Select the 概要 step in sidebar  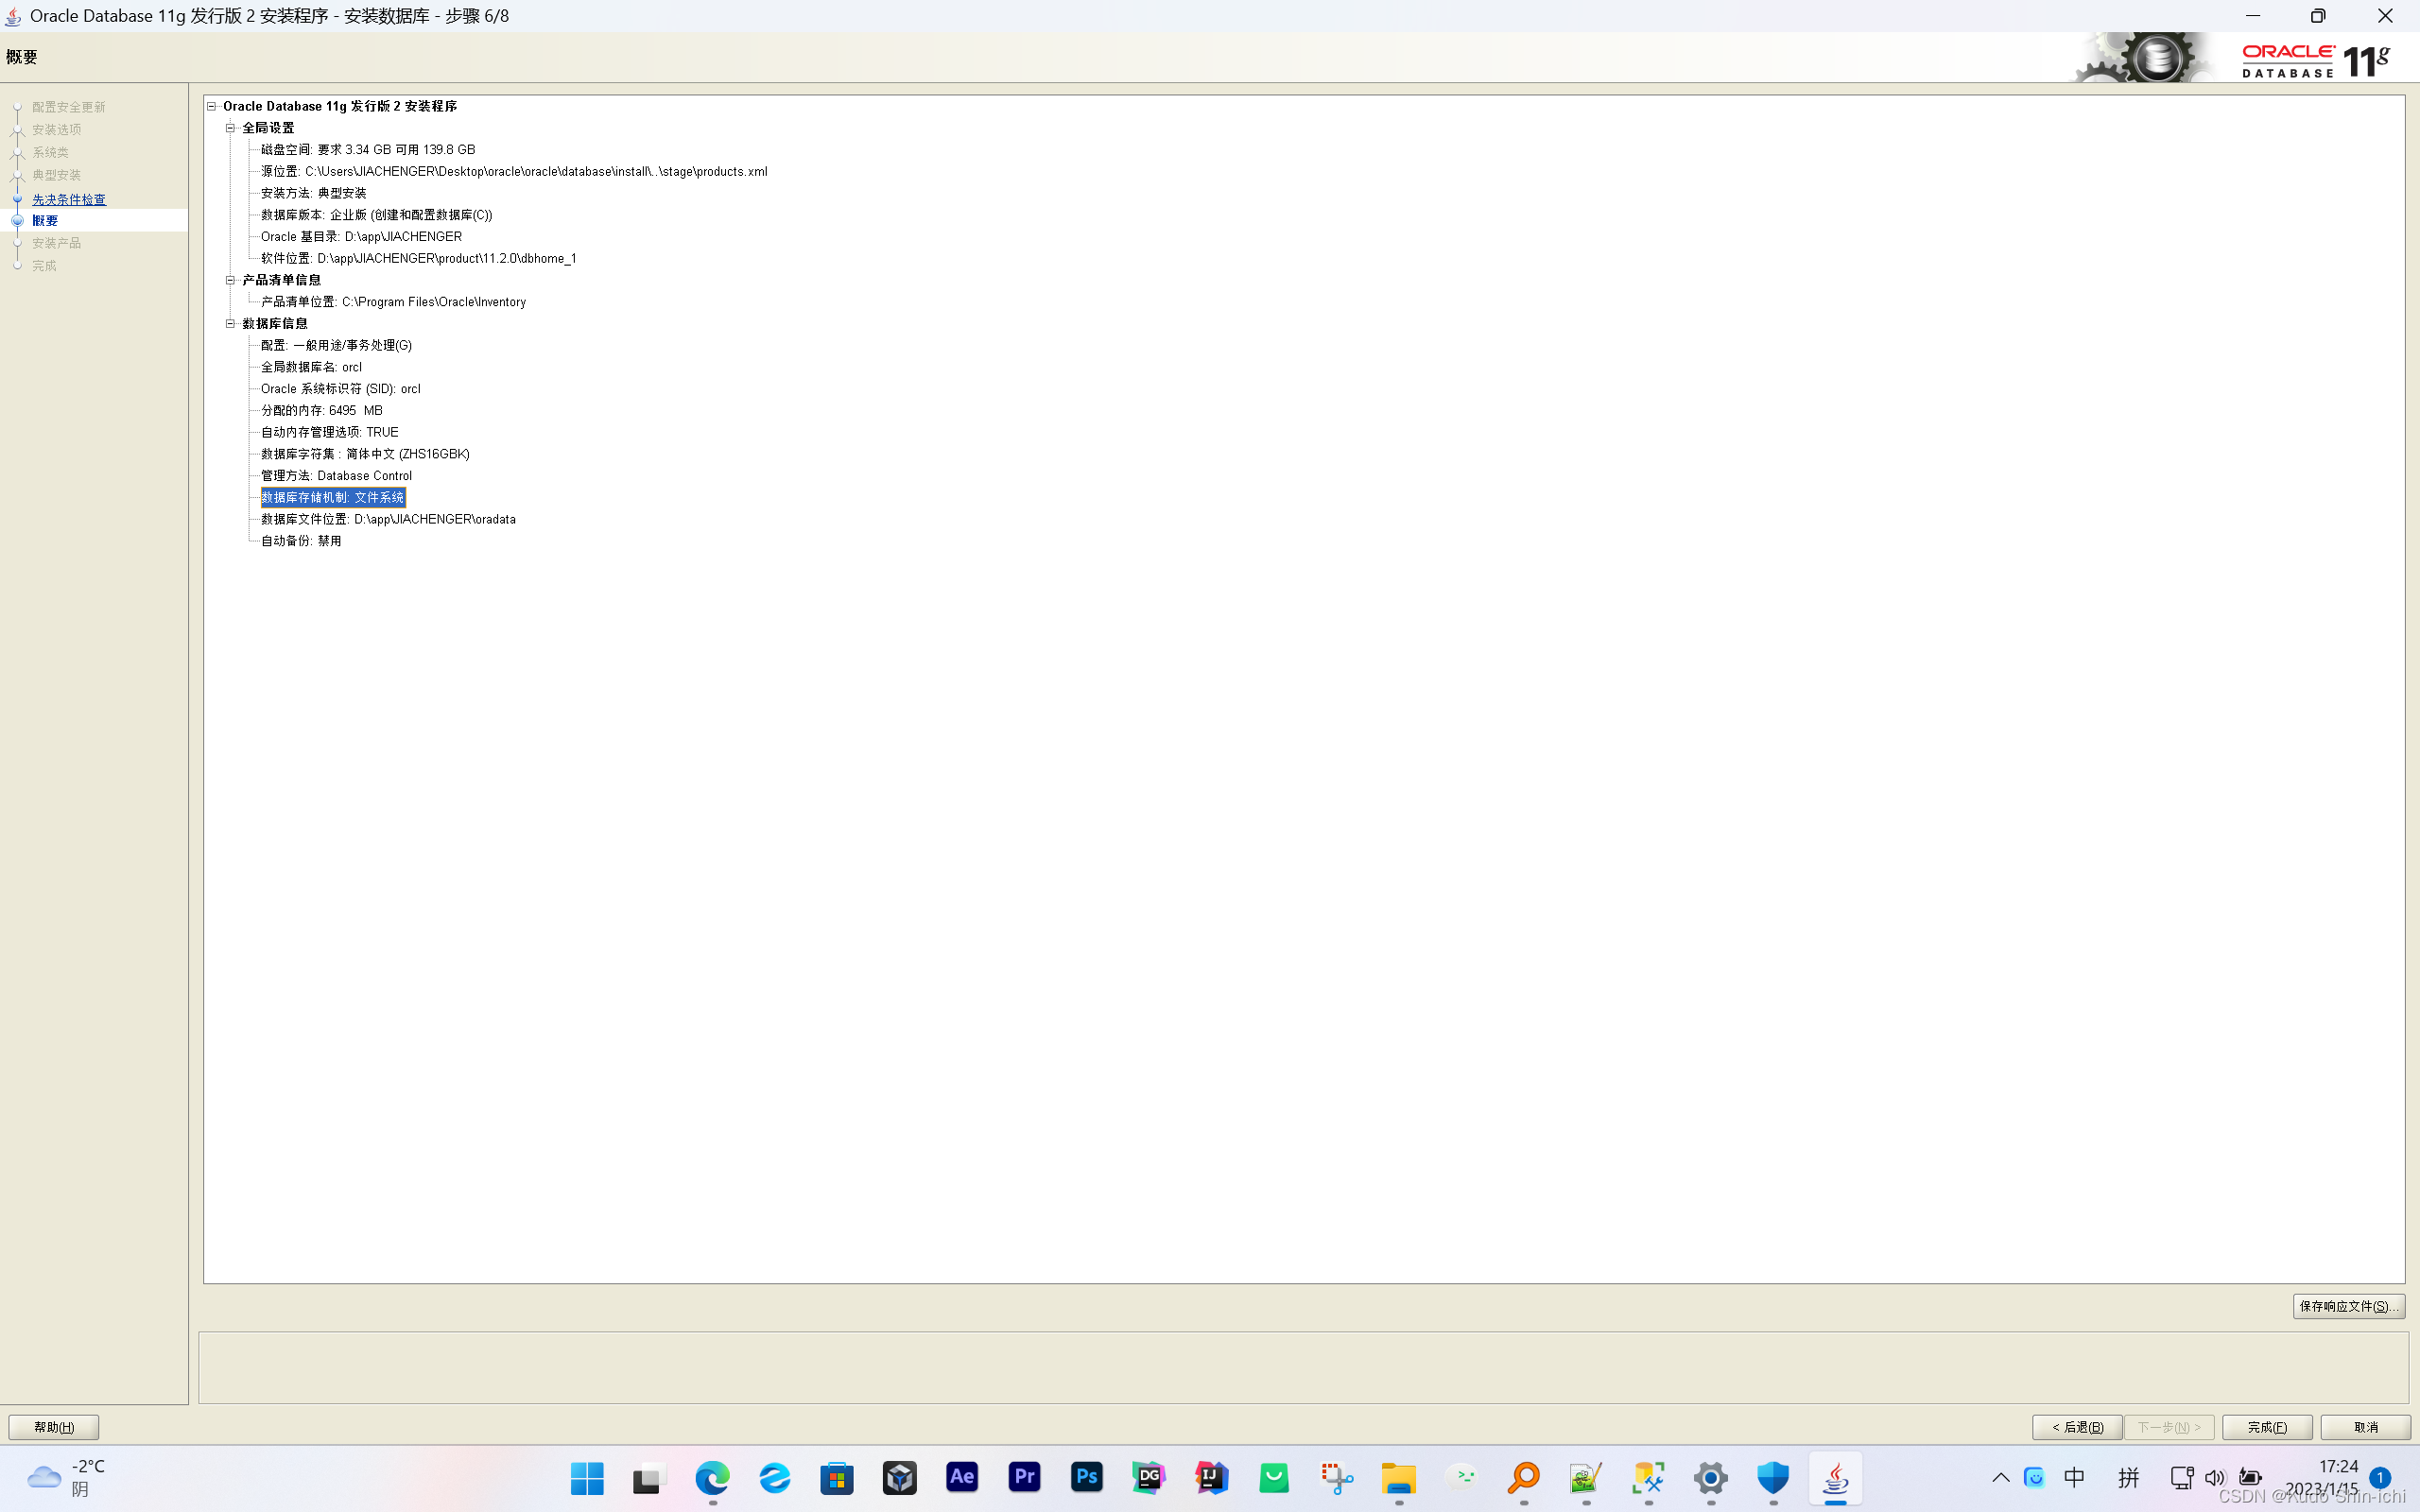coord(45,220)
